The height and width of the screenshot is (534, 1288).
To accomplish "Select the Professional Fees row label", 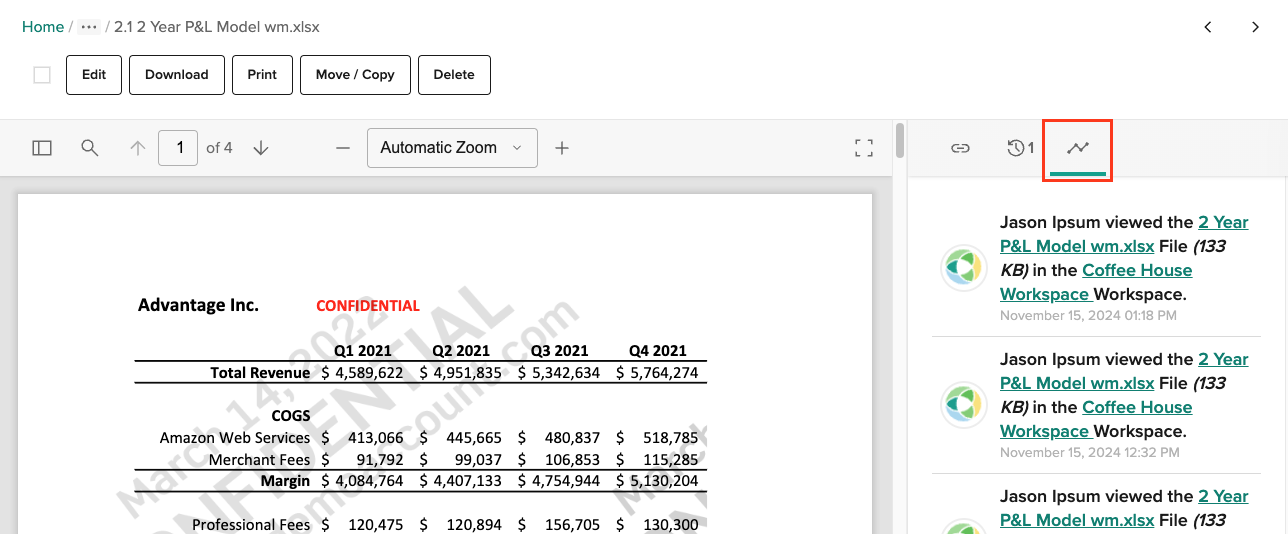I will tap(251, 525).
